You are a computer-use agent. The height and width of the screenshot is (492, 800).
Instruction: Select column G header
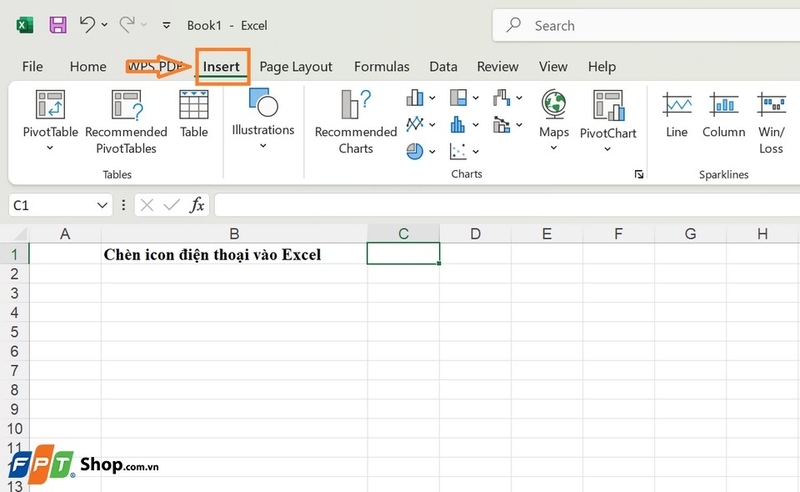[690, 234]
